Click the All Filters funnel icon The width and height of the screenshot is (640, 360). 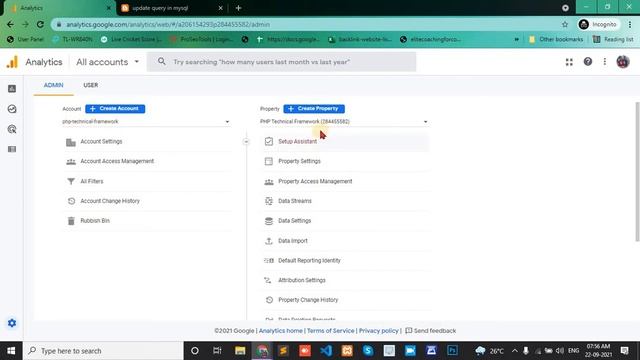pyautogui.click(x=71, y=181)
